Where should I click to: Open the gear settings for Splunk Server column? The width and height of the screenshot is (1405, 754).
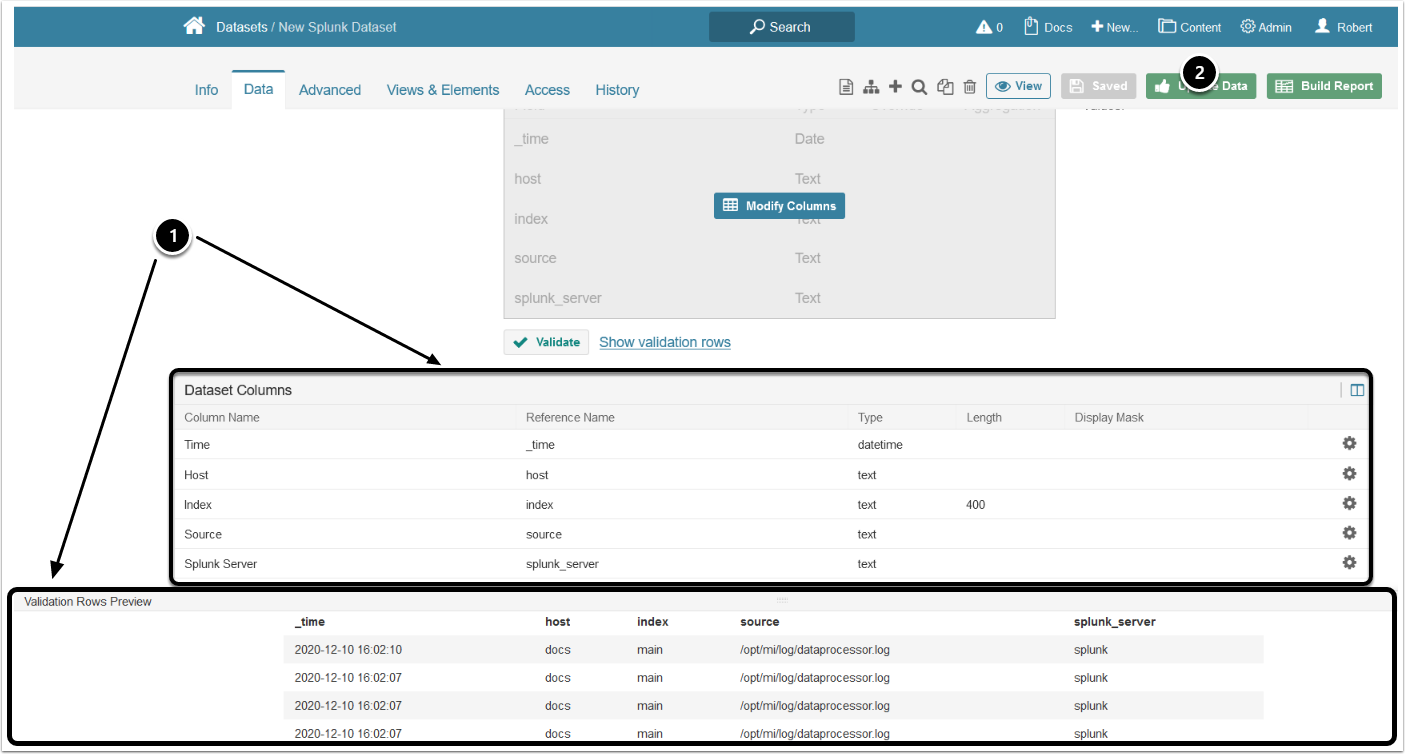[1349, 563]
